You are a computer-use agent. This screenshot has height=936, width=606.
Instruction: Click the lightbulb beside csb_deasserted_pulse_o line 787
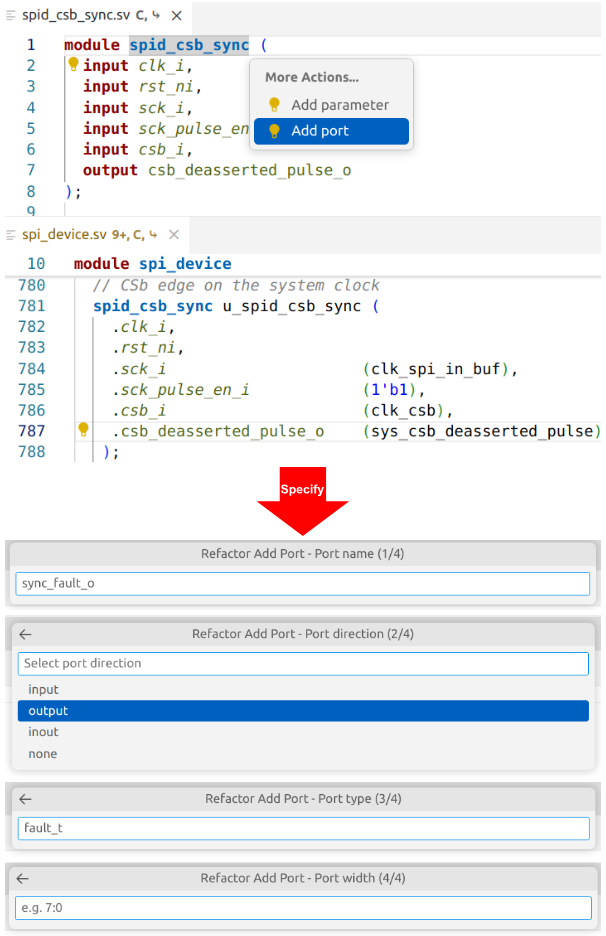point(84,430)
